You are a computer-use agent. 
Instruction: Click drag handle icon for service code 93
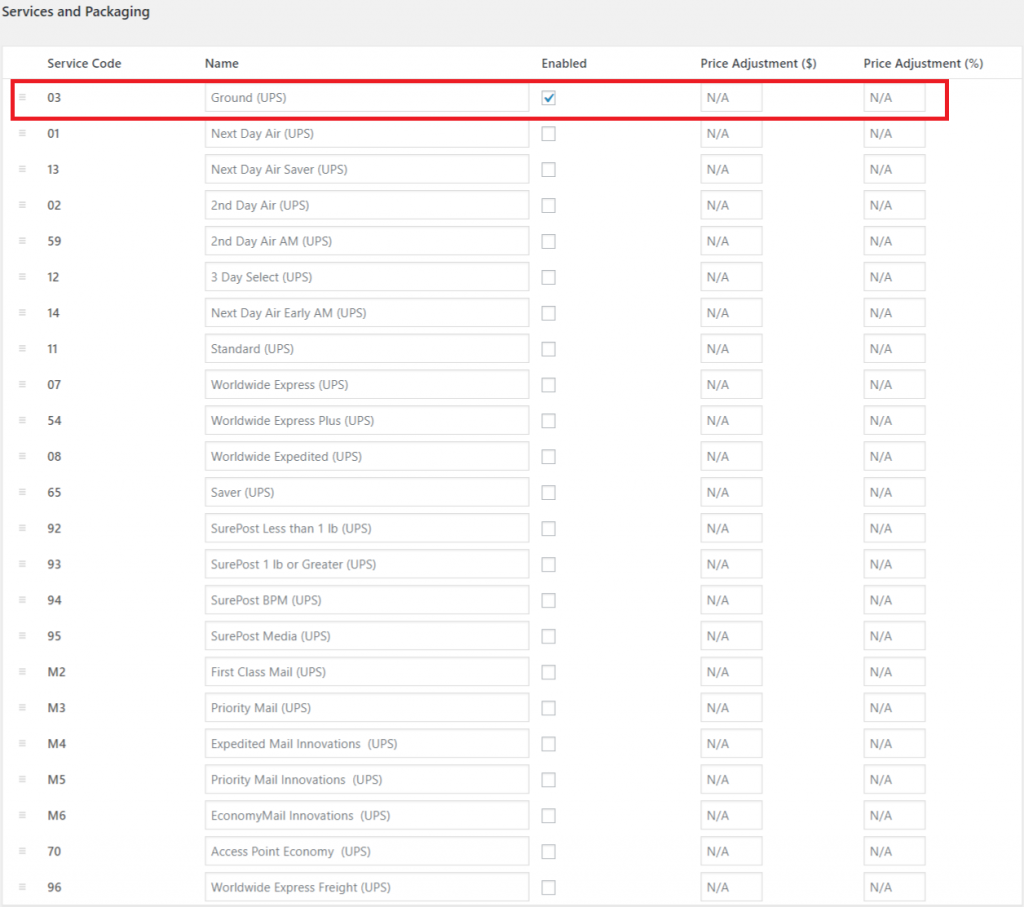point(22,564)
